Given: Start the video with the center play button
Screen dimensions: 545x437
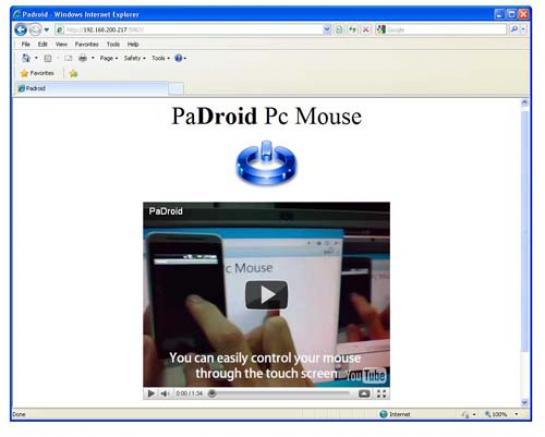Looking at the screenshot, I should [x=267, y=295].
